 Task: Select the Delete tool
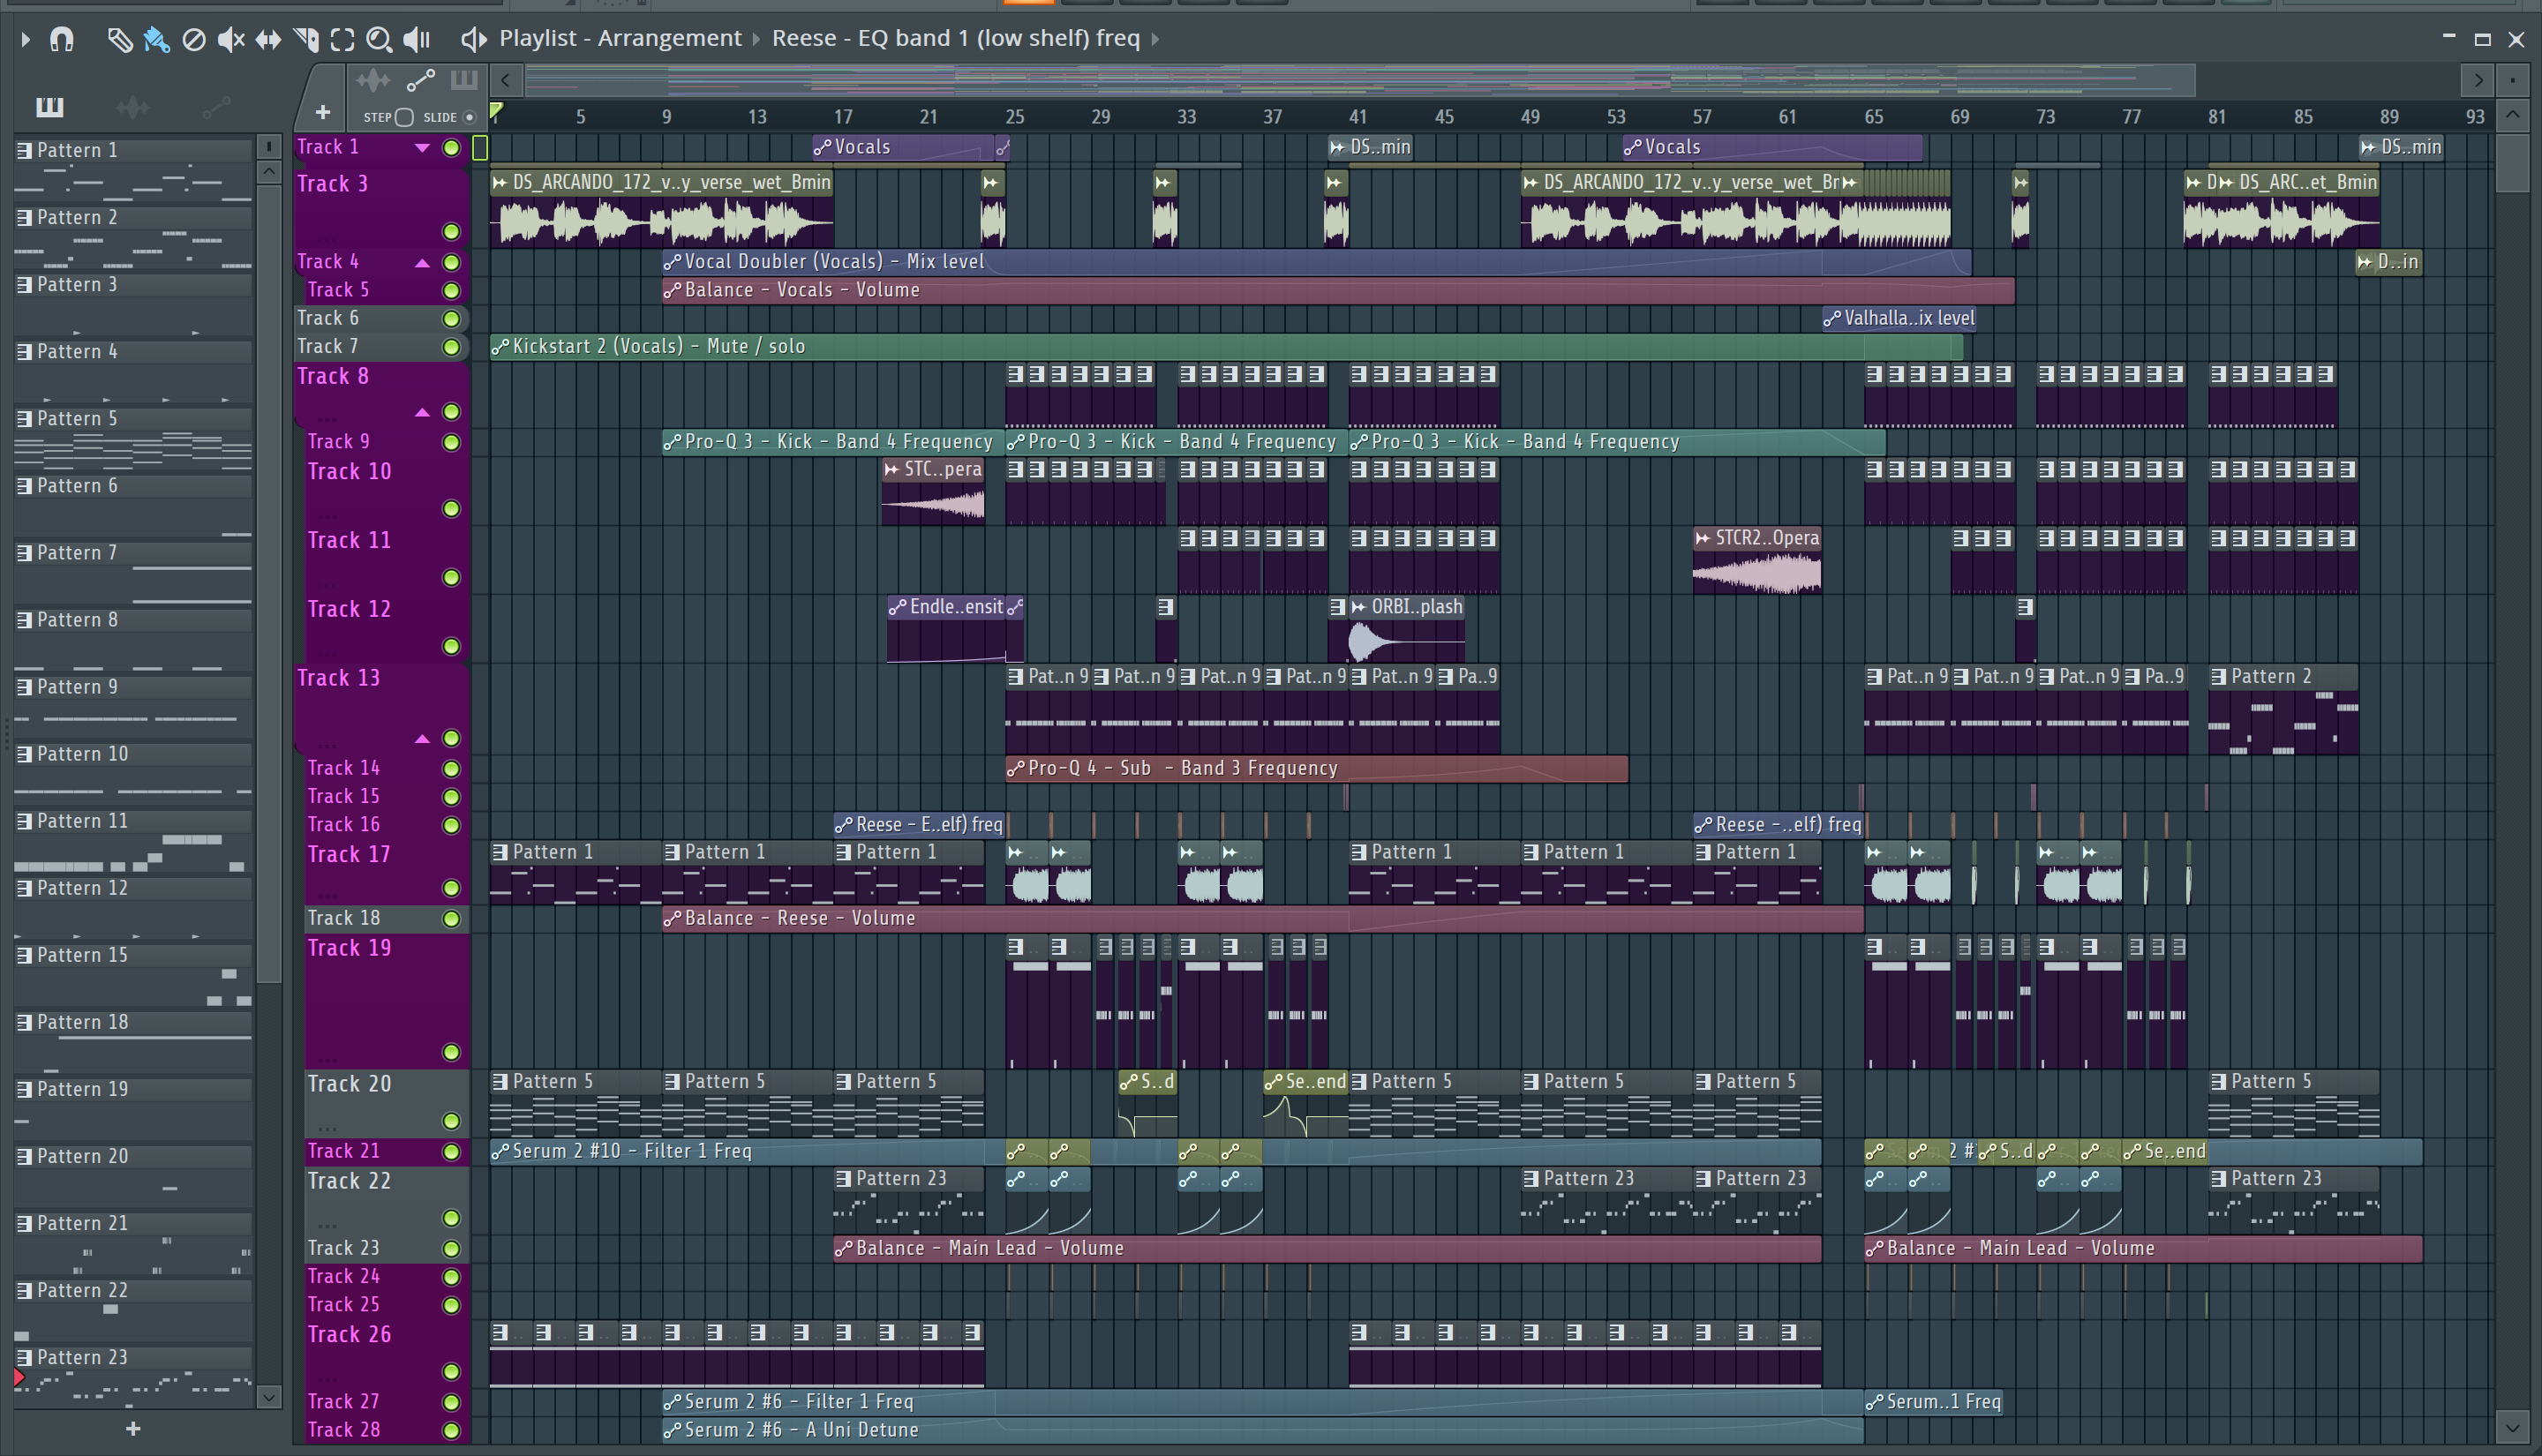click(194, 39)
